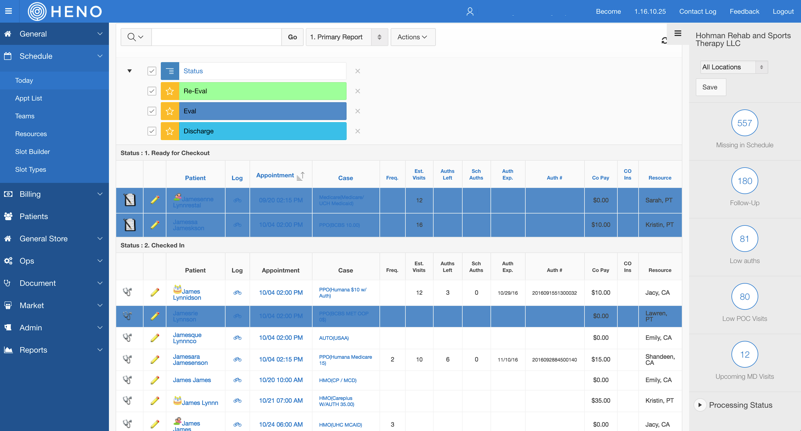Image resolution: width=801 pixels, height=431 pixels.
Task: Toggle the right side panel menu icon
Action: coord(678,33)
